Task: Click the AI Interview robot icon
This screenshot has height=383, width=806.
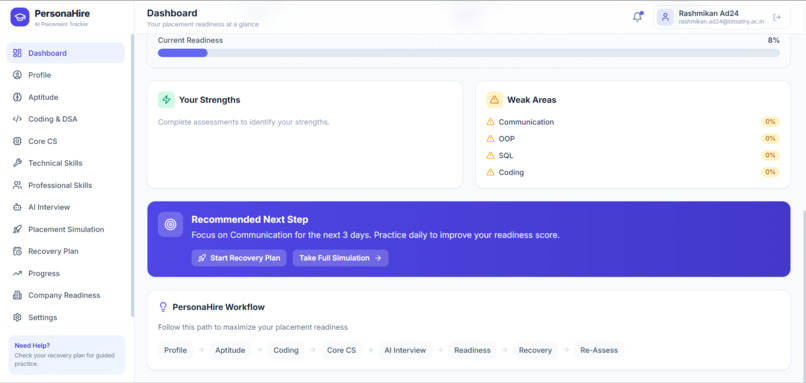Action: (17, 207)
